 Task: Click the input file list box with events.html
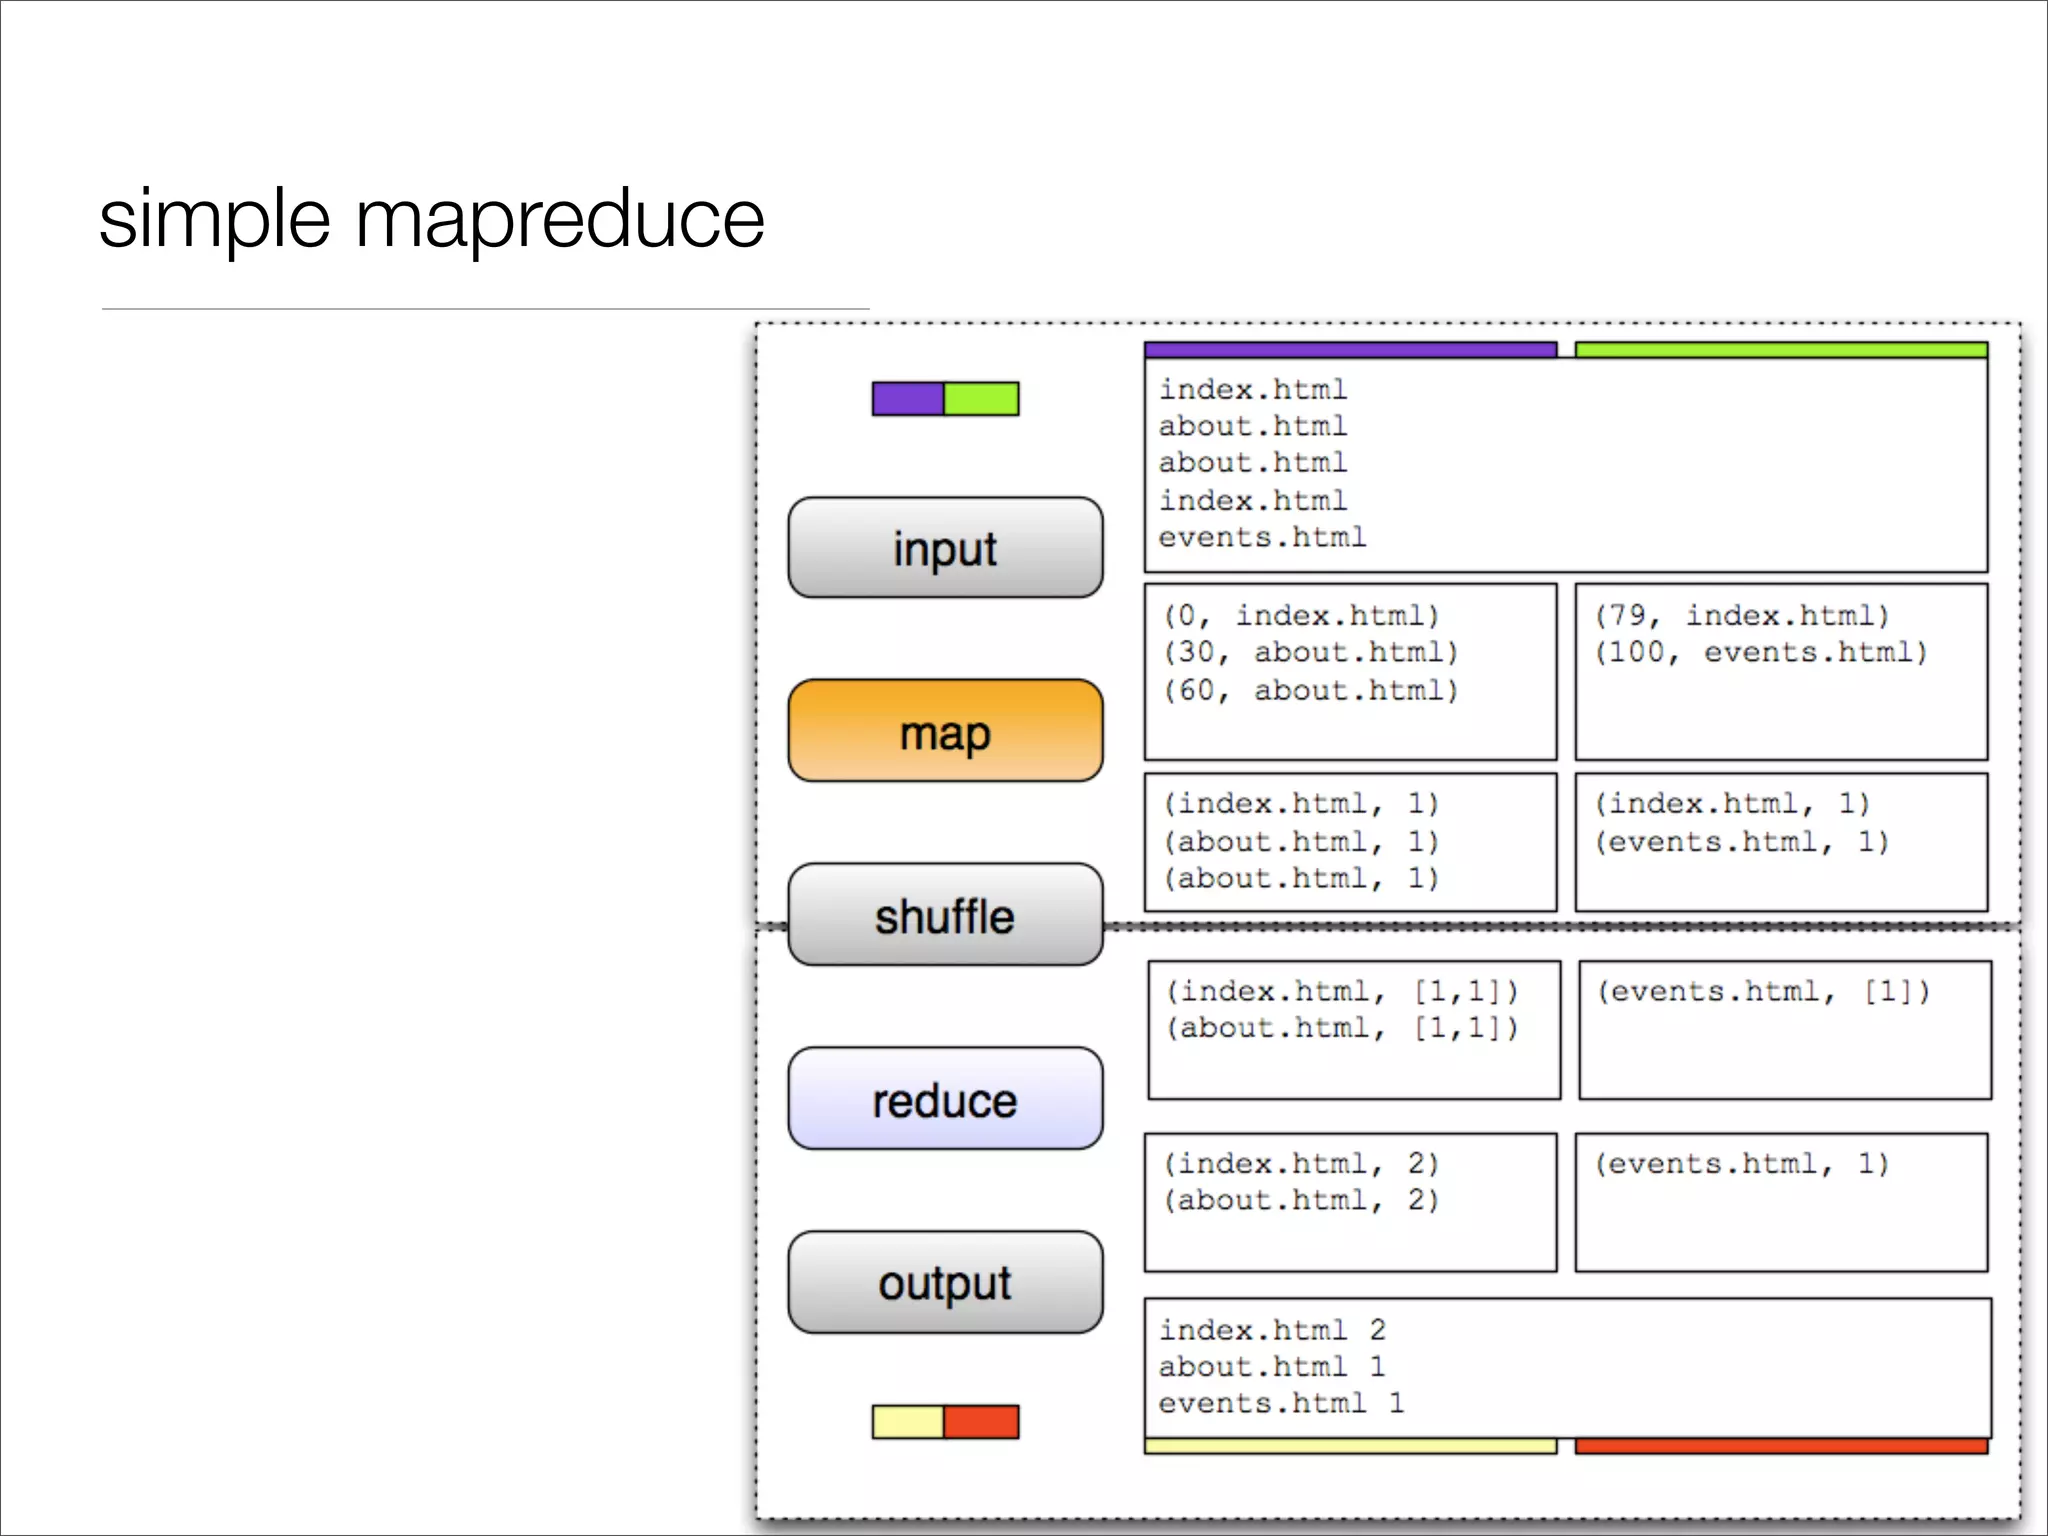pos(1565,465)
